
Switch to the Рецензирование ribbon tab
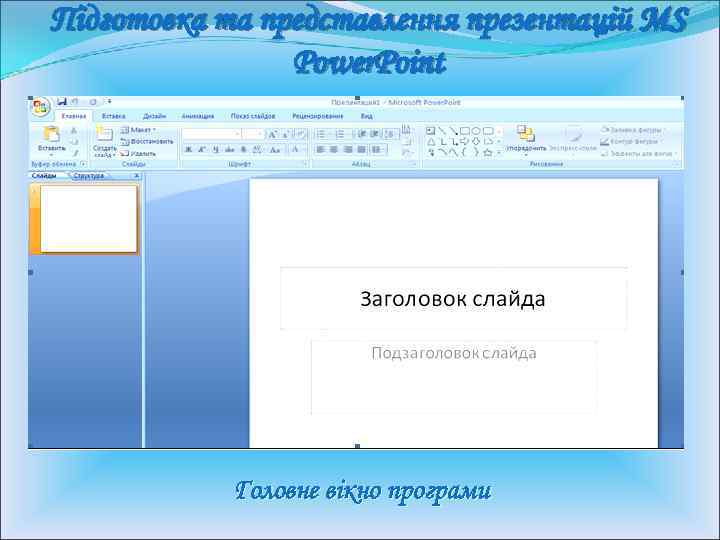click(x=318, y=116)
